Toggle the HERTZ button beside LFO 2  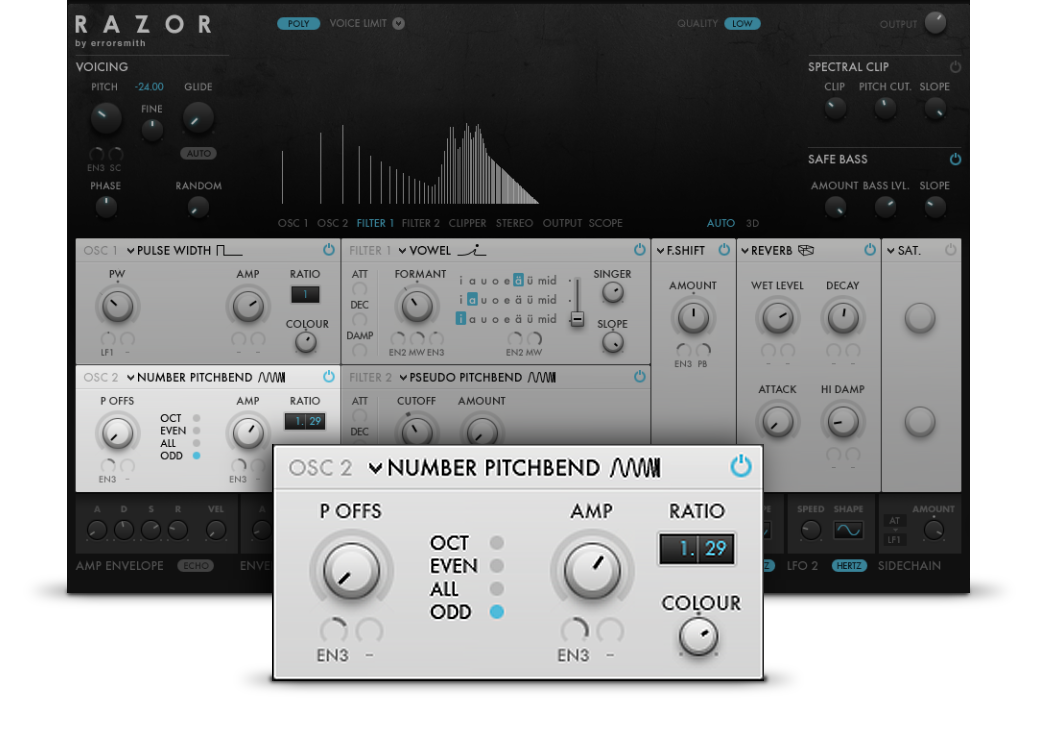(849, 566)
